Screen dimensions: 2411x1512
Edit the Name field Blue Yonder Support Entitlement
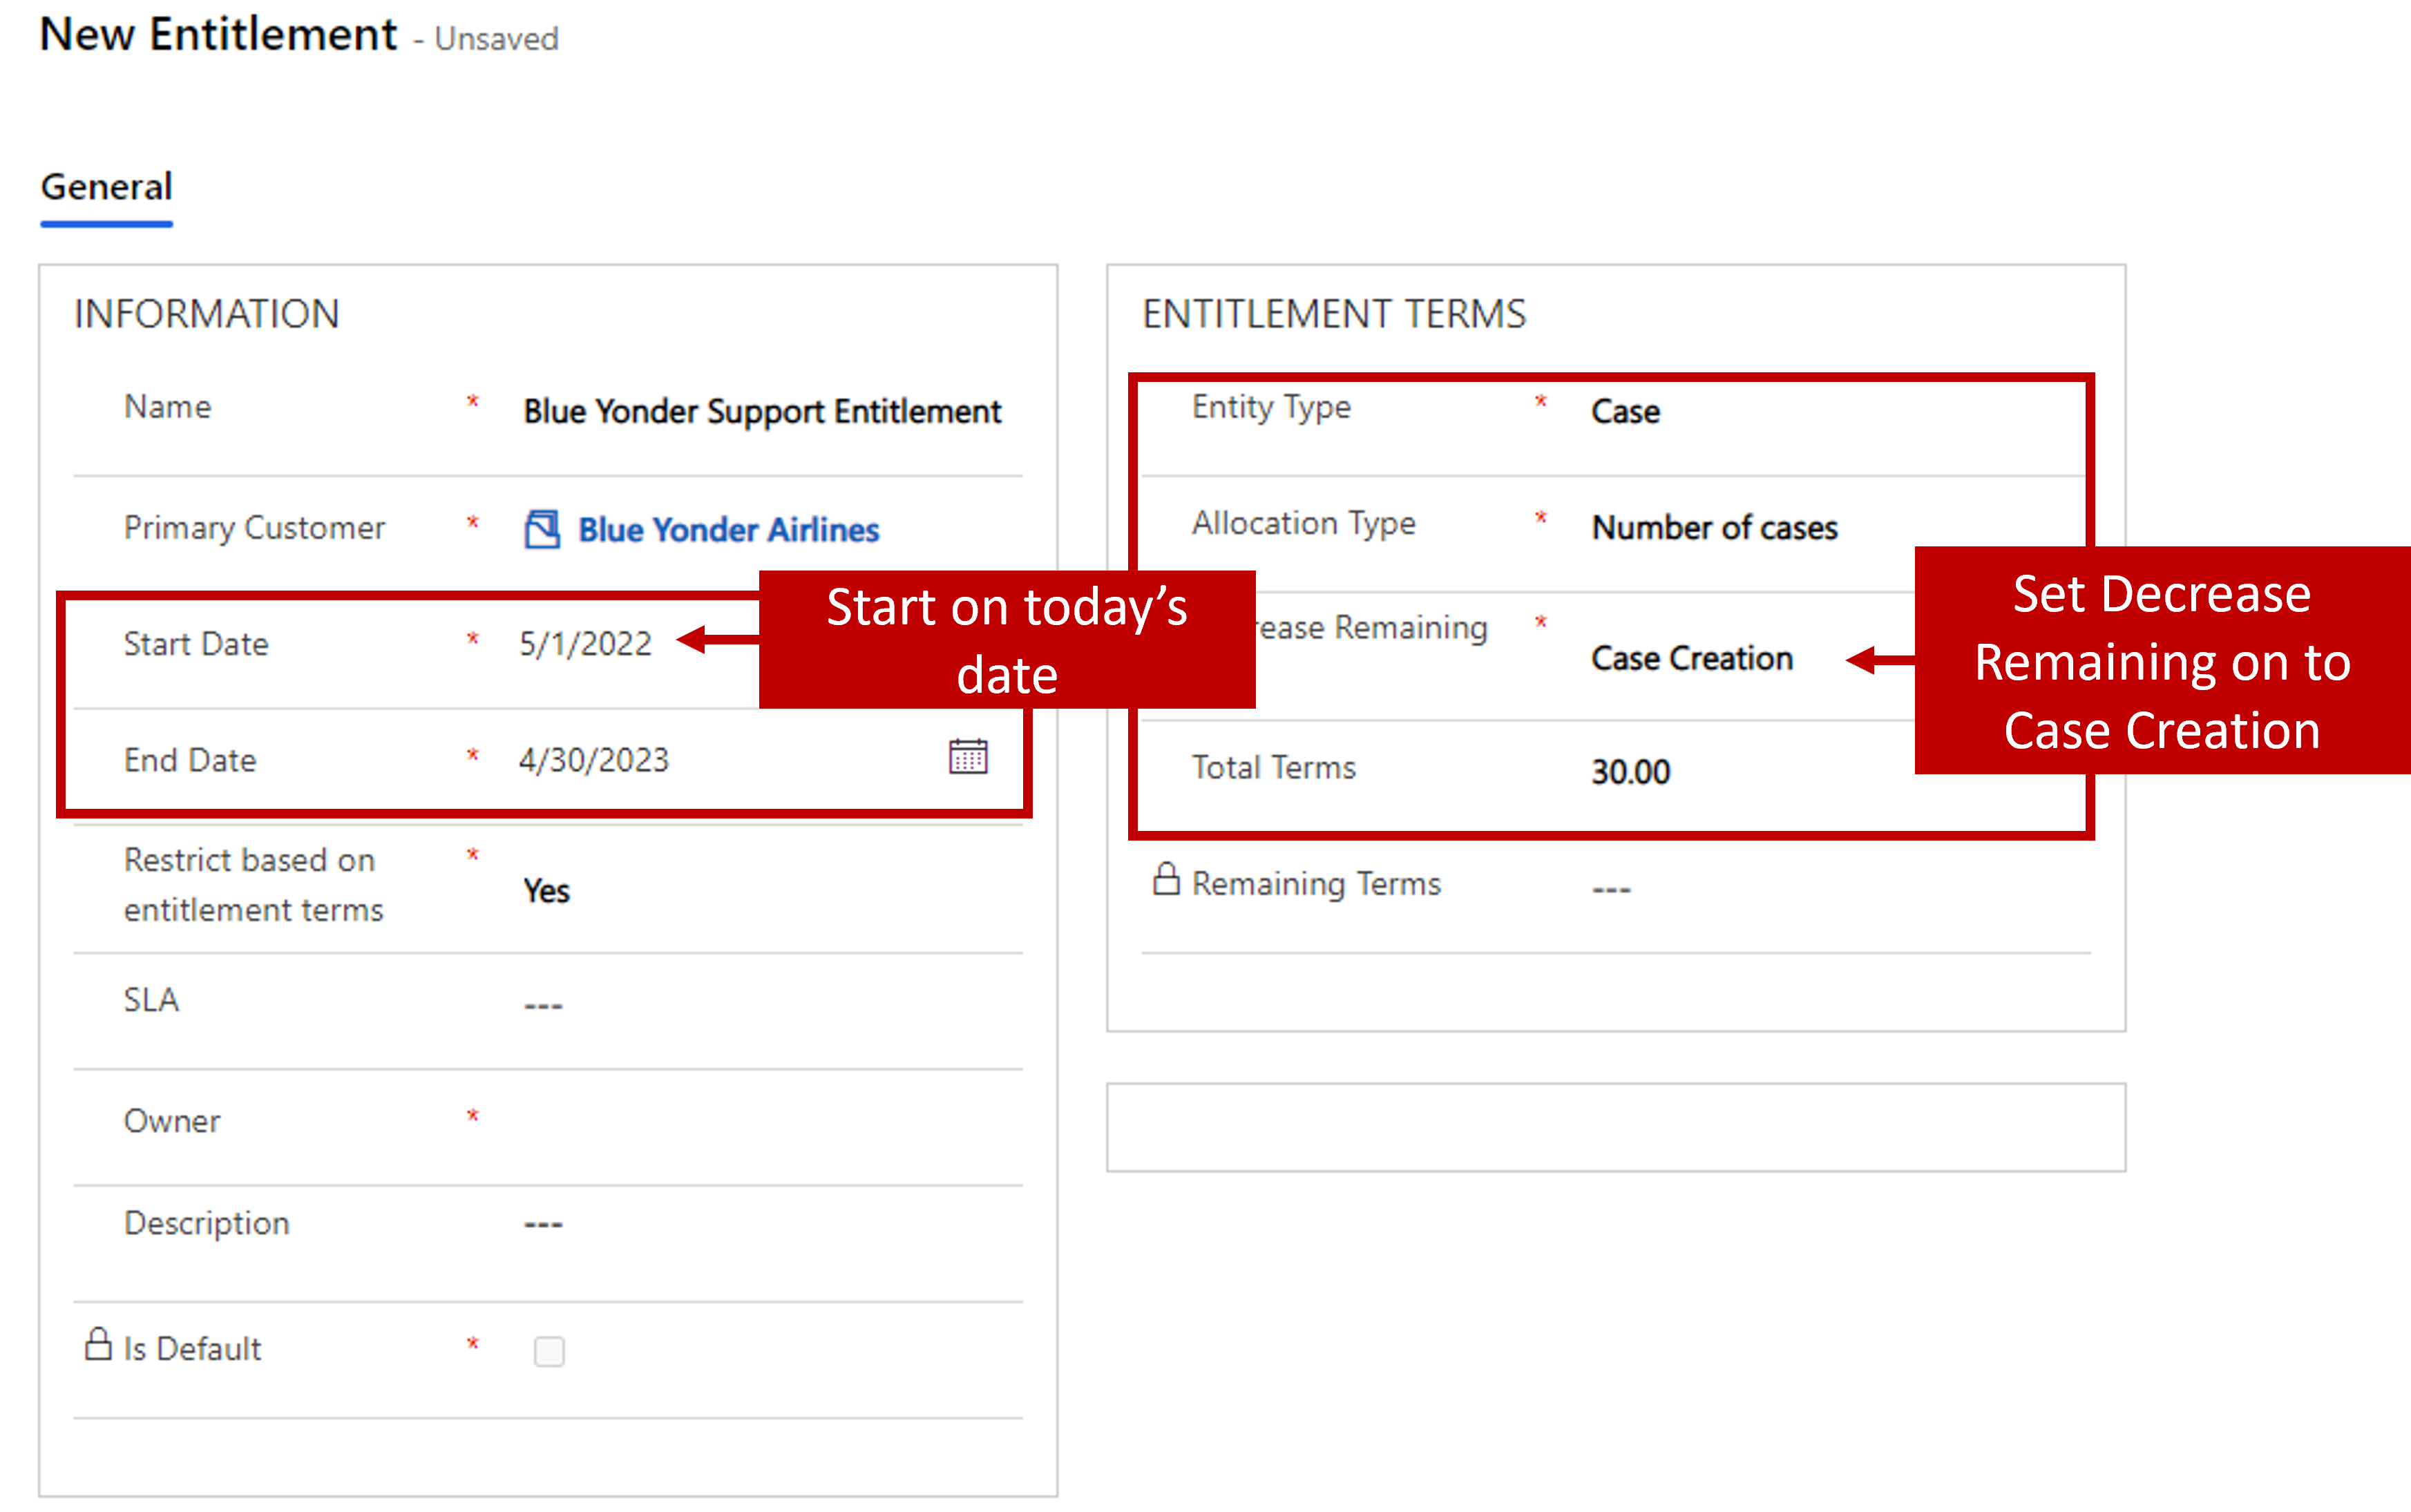(x=762, y=411)
